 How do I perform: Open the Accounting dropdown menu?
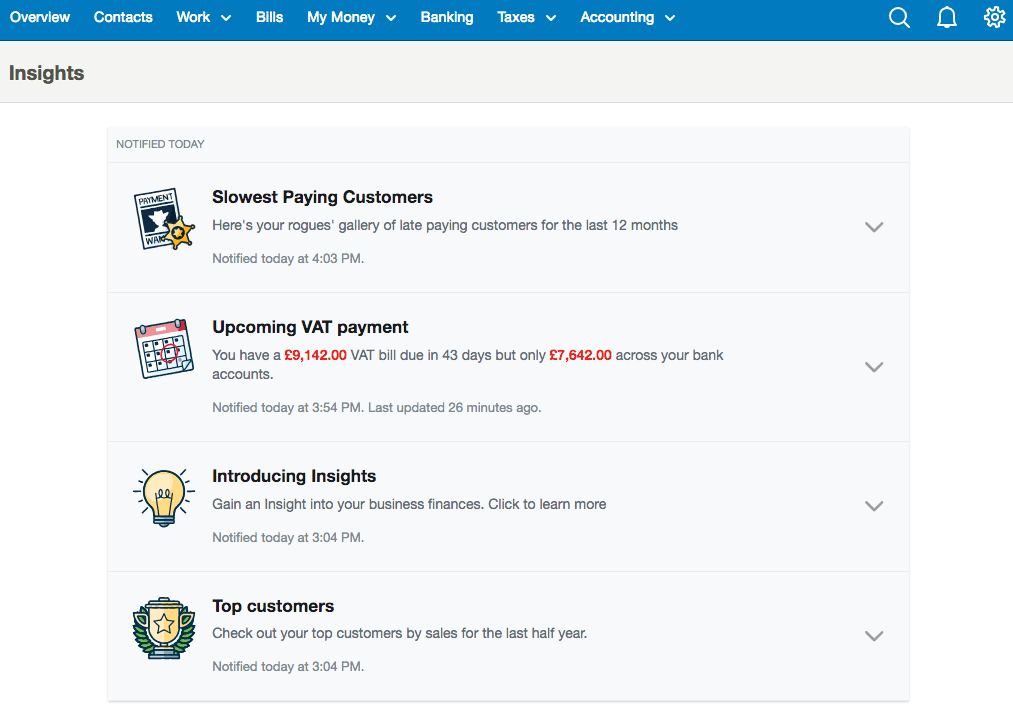coord(627,17)
